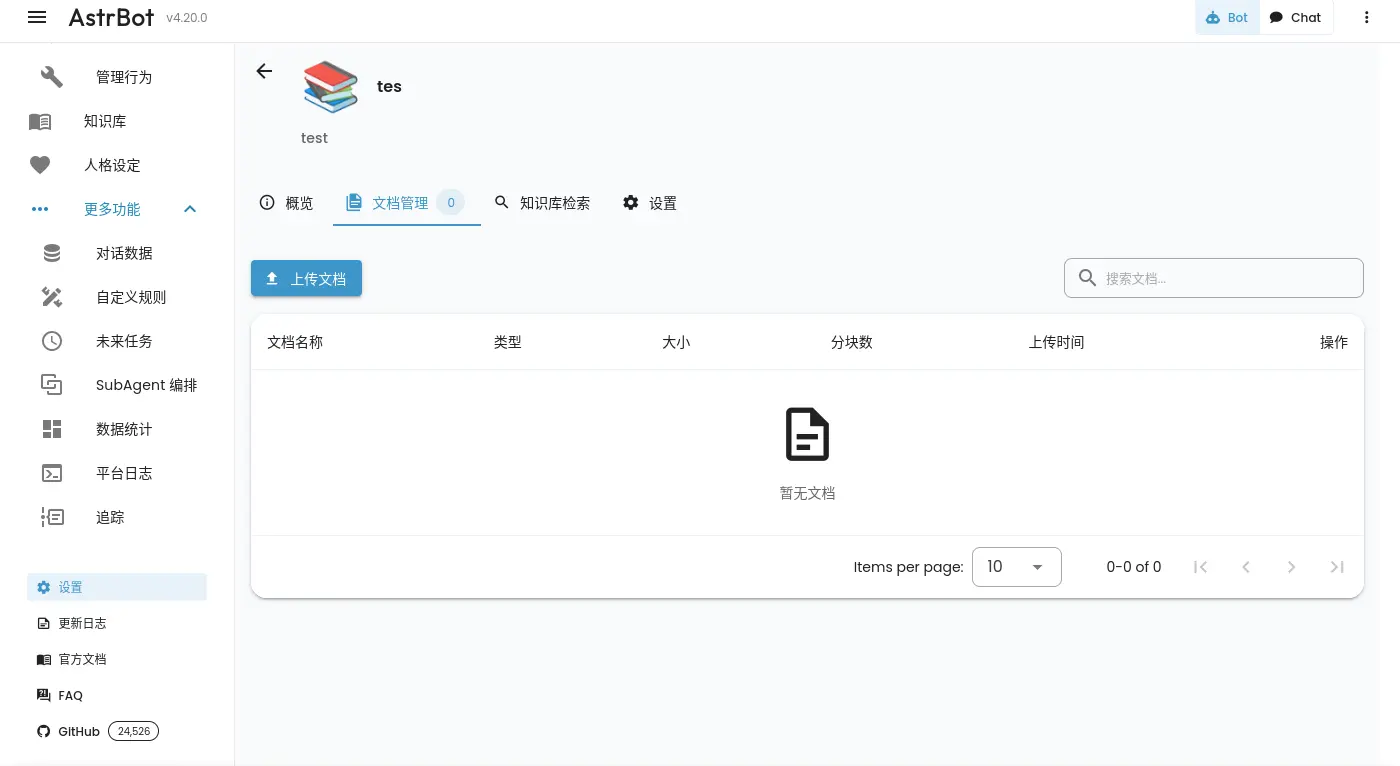Open 数据统计 dashboard item
The width and height of the screenshot is (1400, 766).
[124, 429]
